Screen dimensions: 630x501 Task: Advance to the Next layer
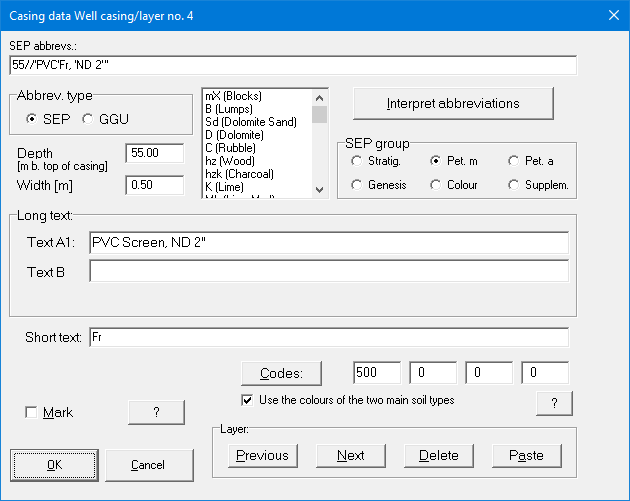coord(351,455)
